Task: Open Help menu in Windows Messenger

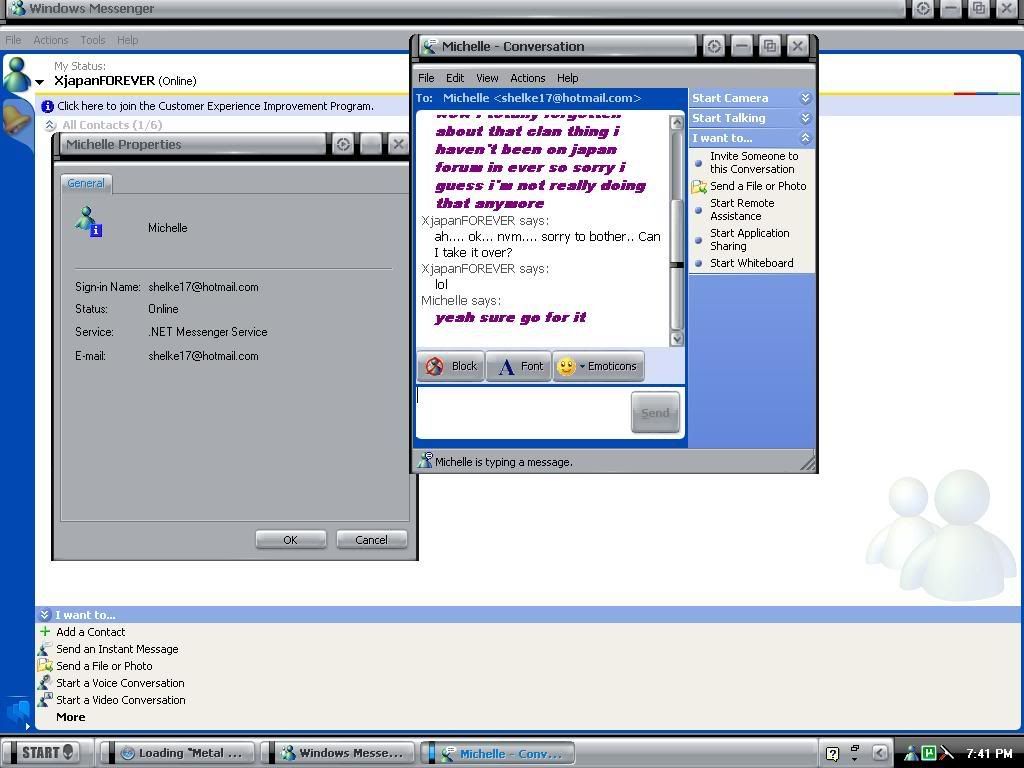Action: 127,40
